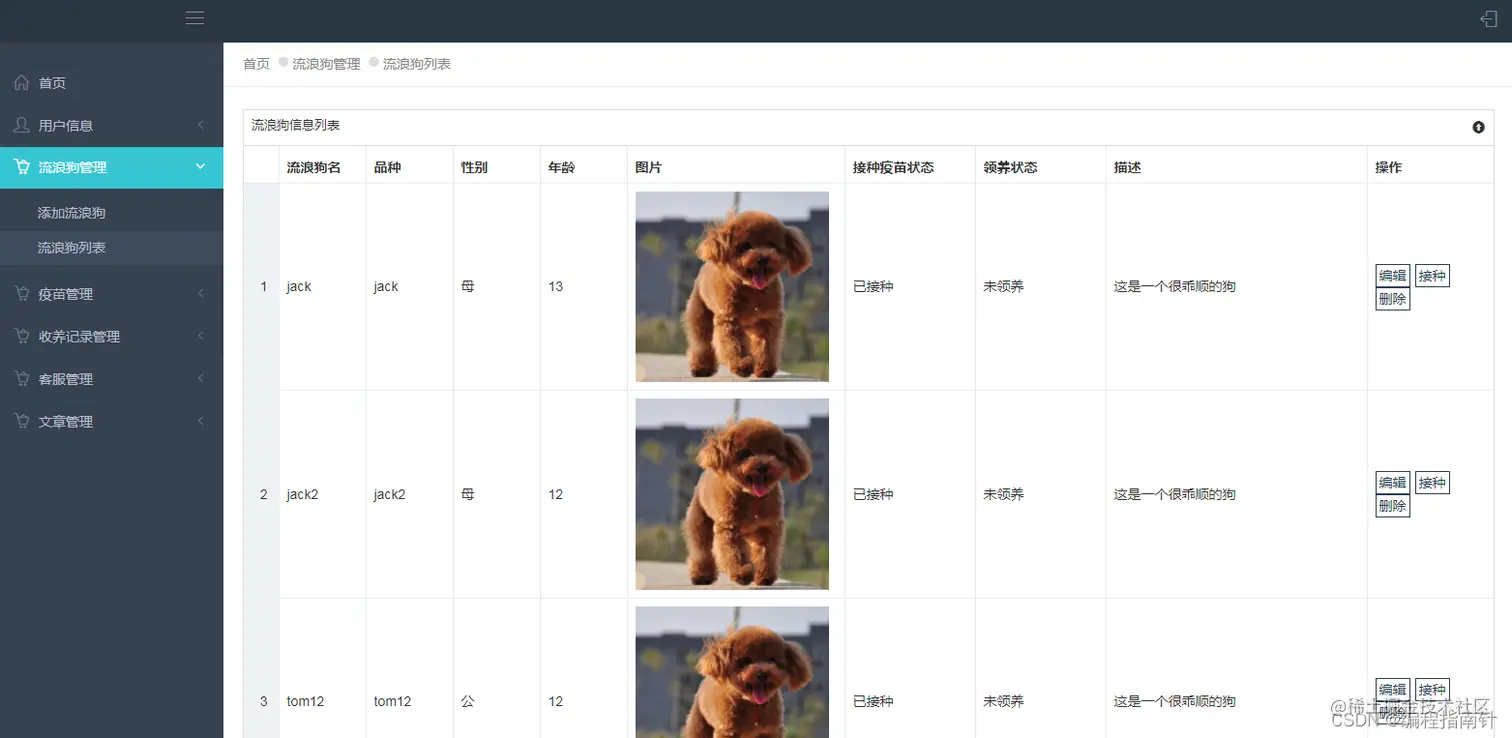Expand the 文章管理 menu chevron
Image resolution: width=1512 pixels, height=738 pixels.
click(x=201, y=421)
